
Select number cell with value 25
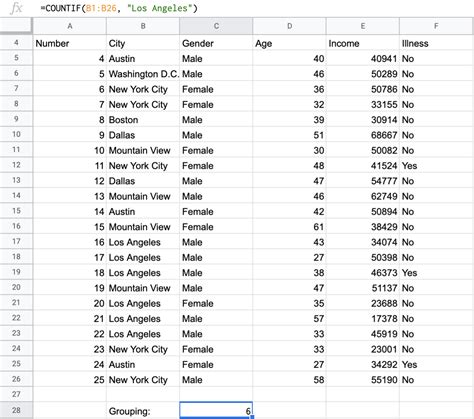click(70, 380)
